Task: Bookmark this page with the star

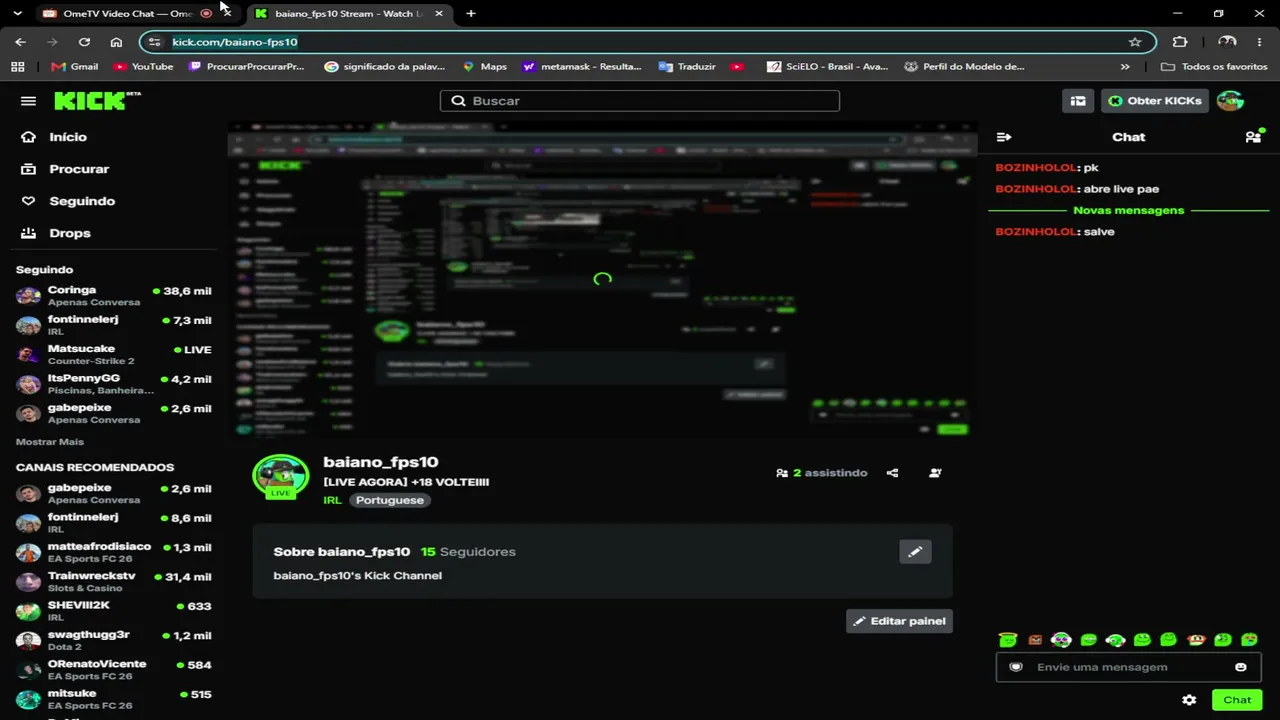Action: pyautogui.click(x=1135, y=42)
